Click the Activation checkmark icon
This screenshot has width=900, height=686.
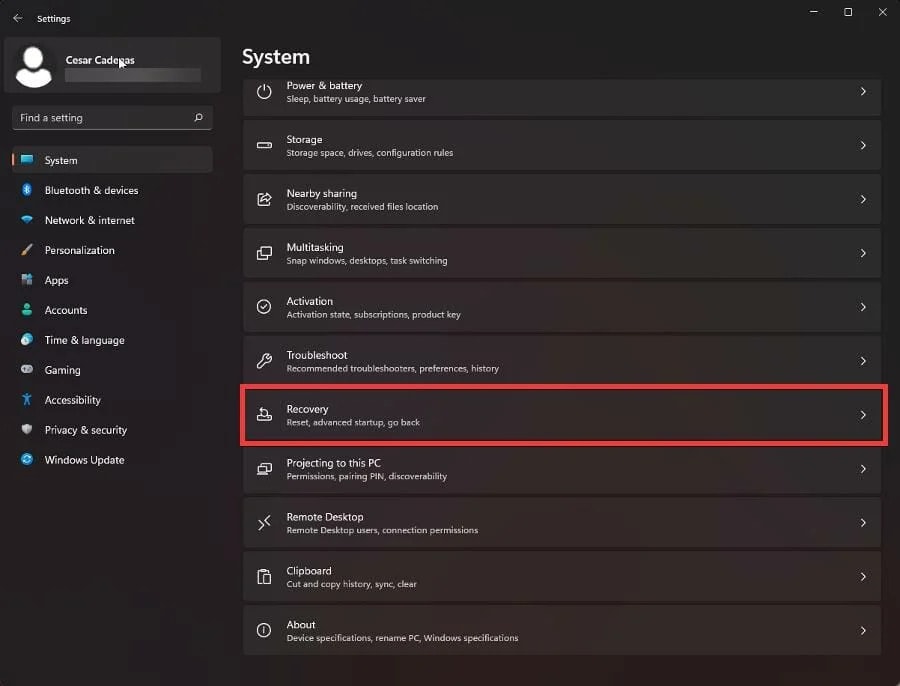pyautogui.click(x=264, y=307)
